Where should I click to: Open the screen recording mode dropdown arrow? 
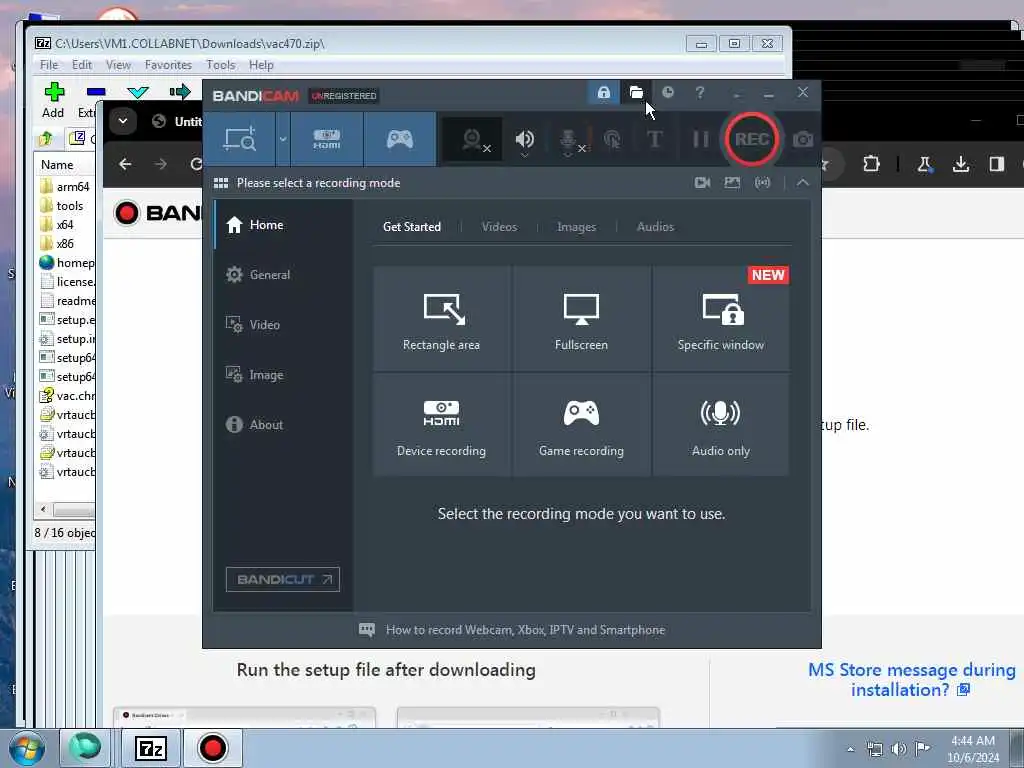pyautogui.click(x=283, y=139)
